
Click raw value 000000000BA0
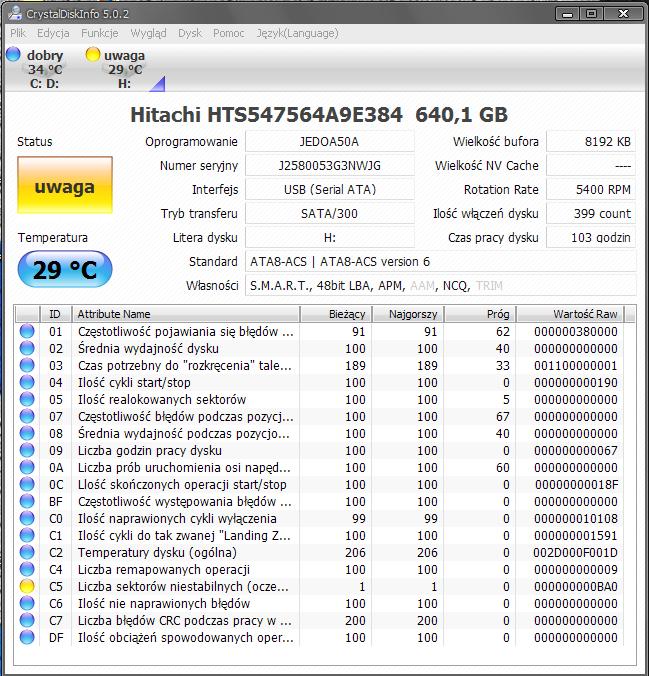coord(576,587)
